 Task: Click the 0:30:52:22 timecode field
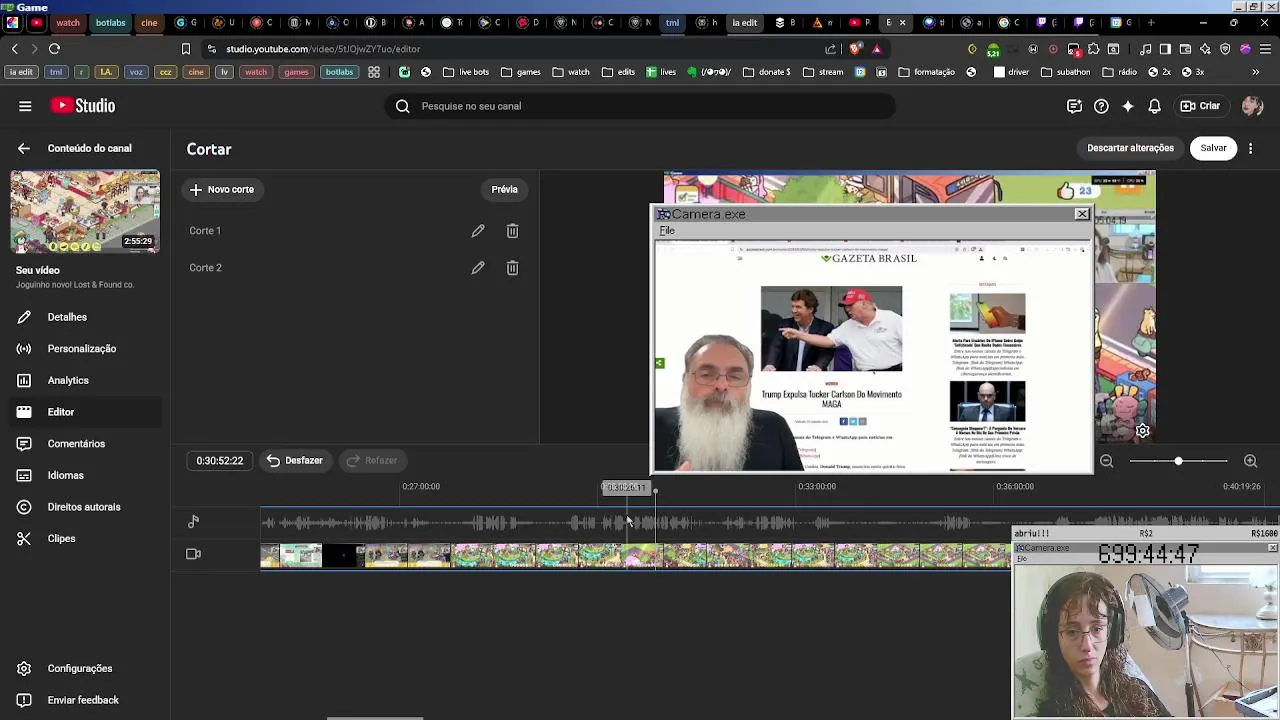tap(219, 461)
